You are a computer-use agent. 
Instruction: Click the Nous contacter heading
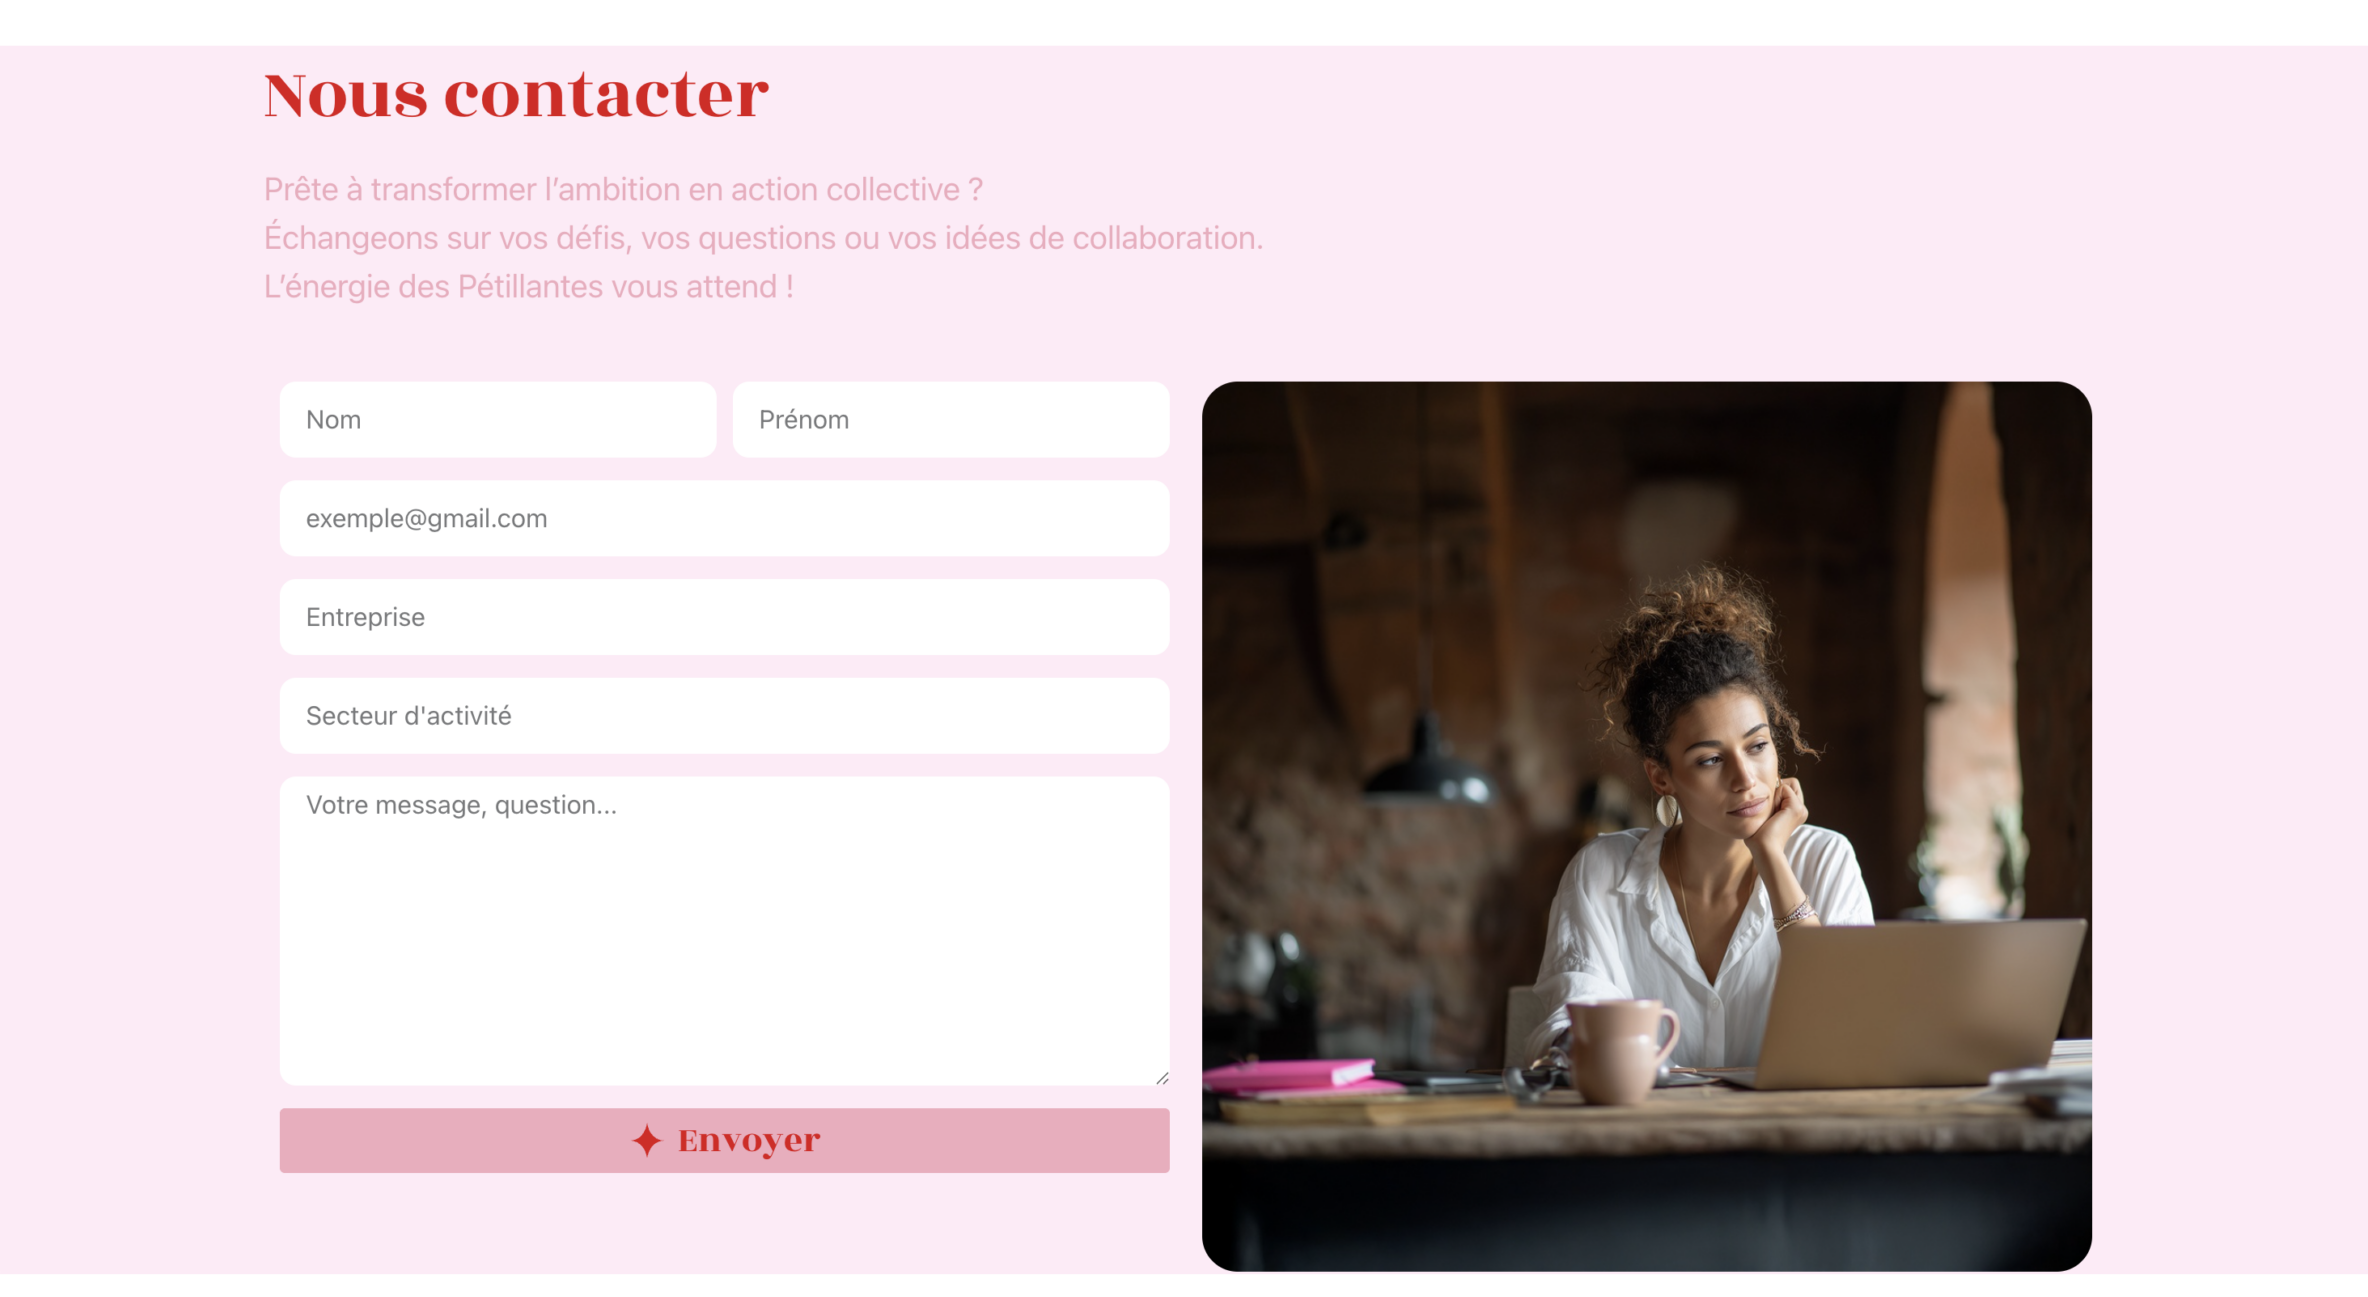coord(516,95)
